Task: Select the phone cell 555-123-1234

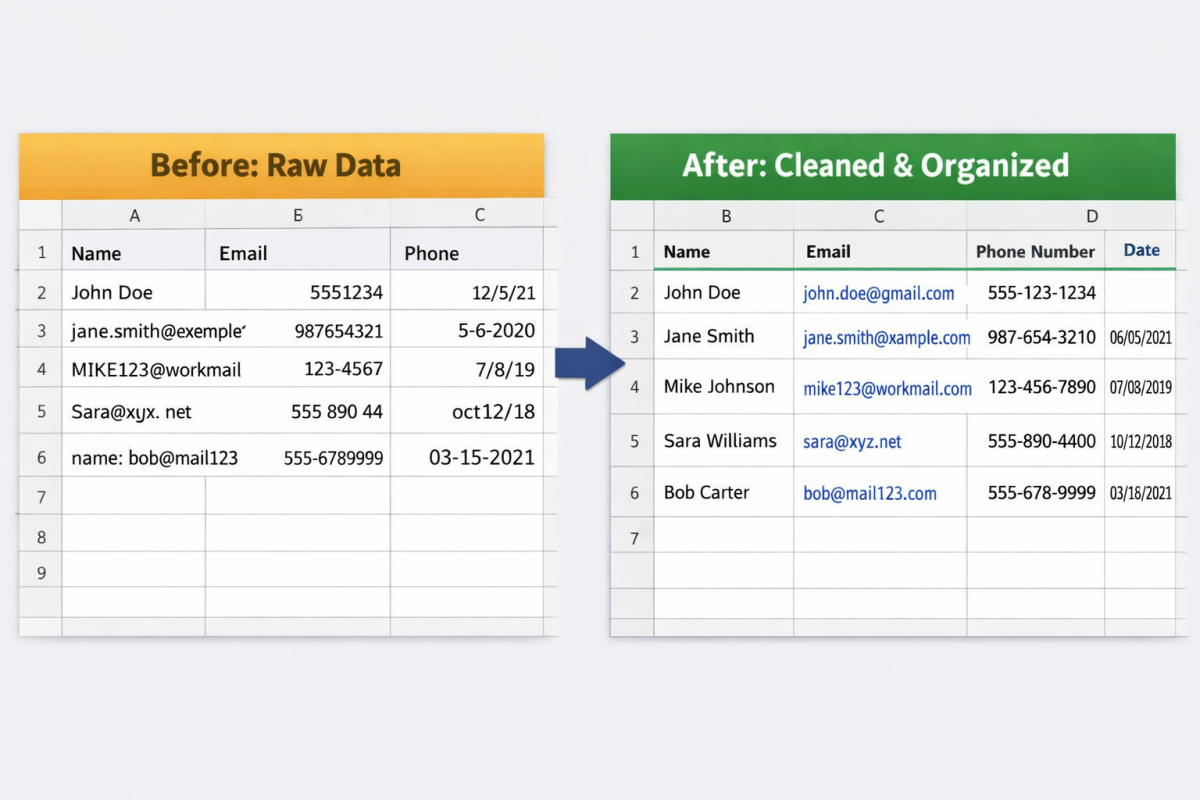Action: 1041,293
